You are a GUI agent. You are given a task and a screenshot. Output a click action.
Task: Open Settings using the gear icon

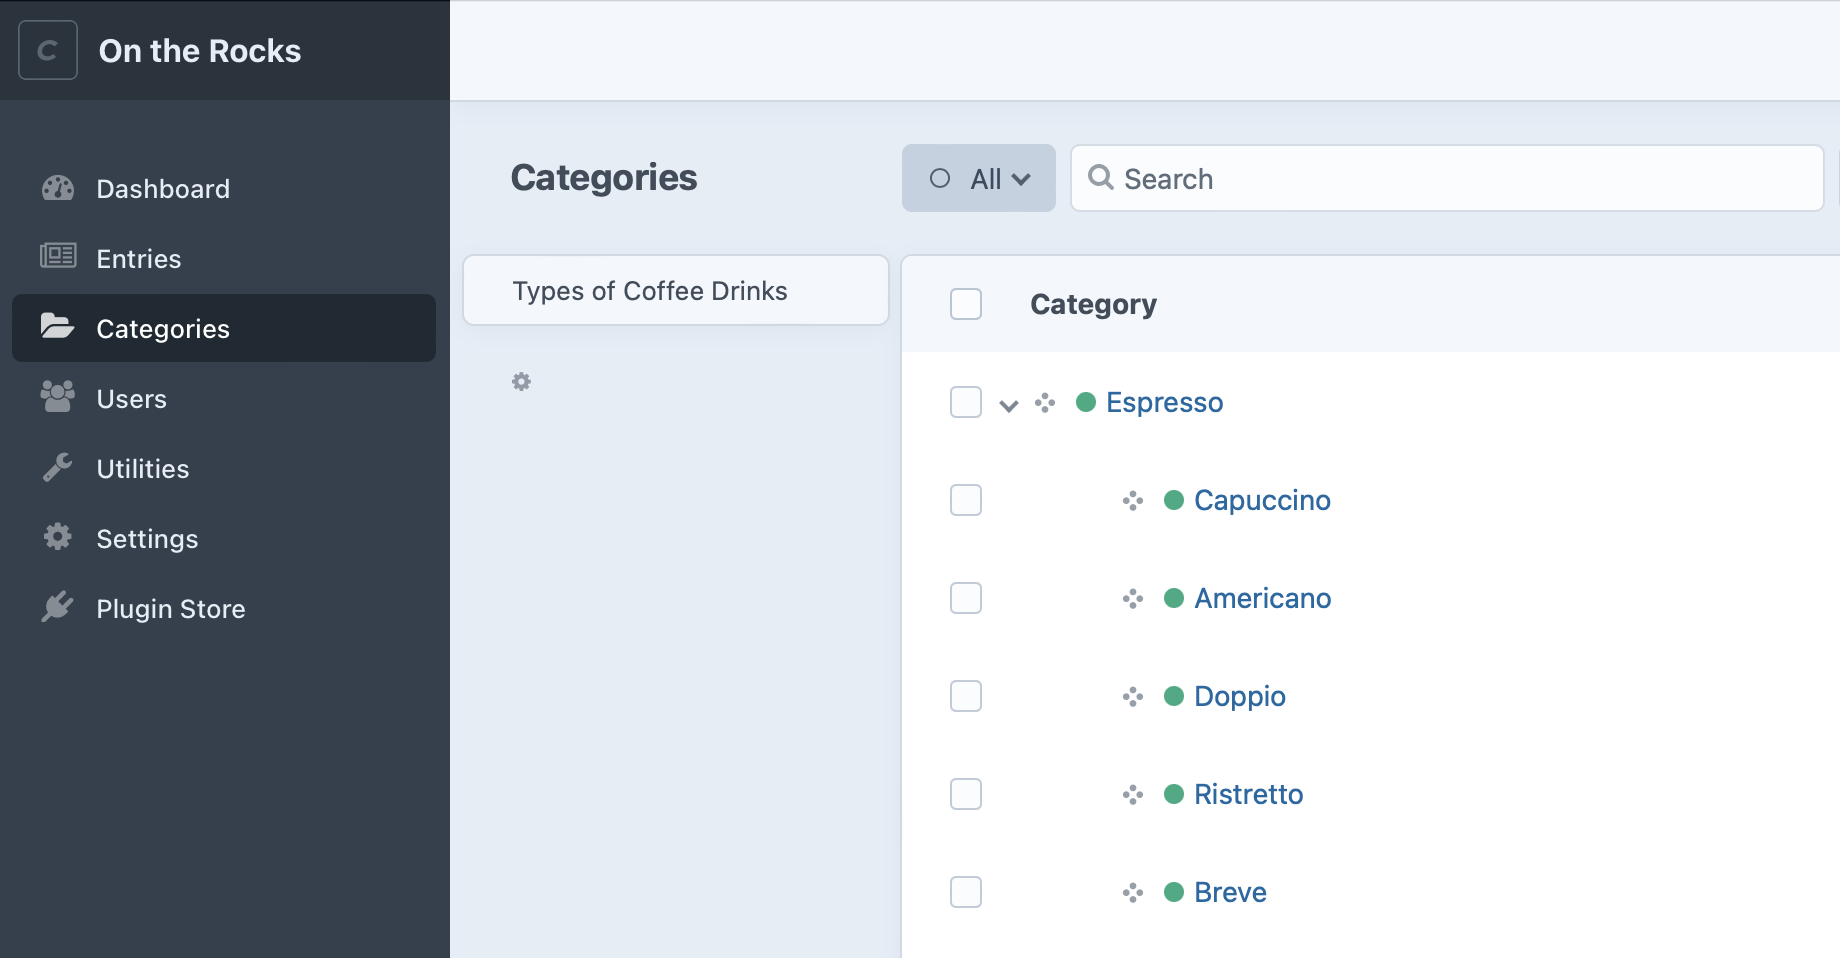58,538
